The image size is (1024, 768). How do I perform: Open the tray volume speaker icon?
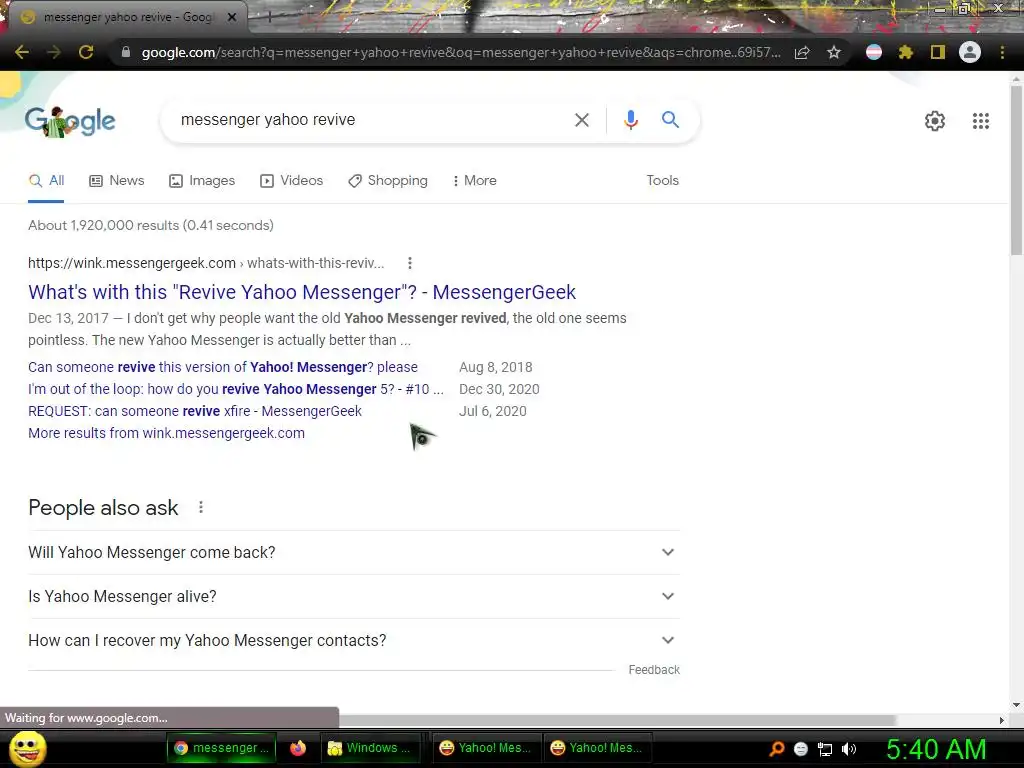point(849,749)
